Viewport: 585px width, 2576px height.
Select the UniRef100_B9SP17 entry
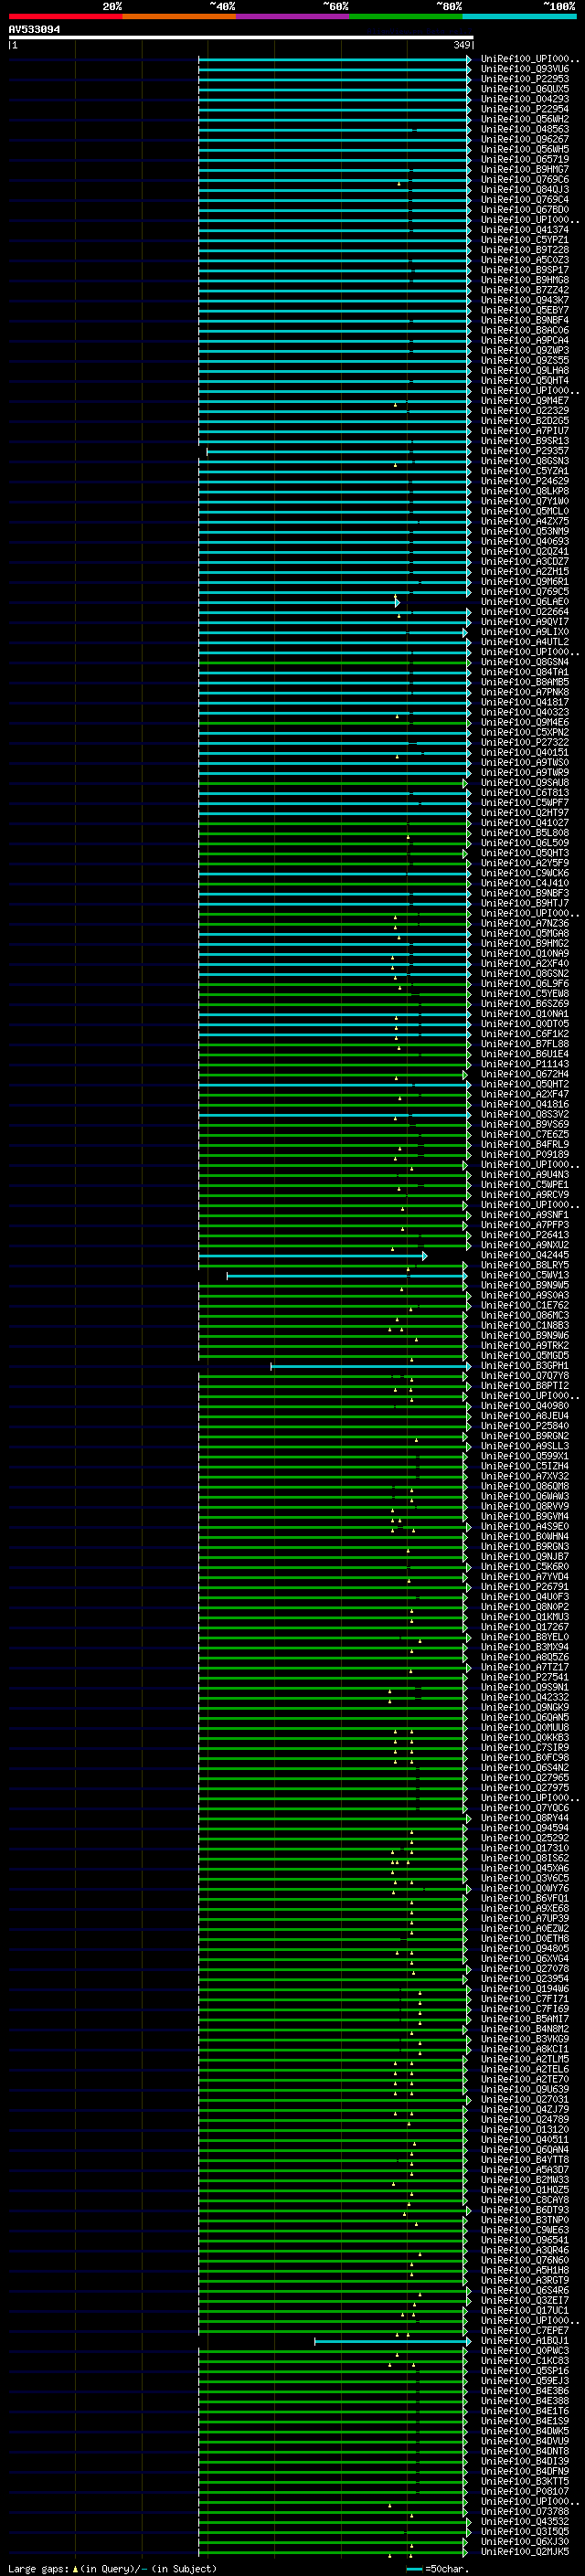point(525,270)
